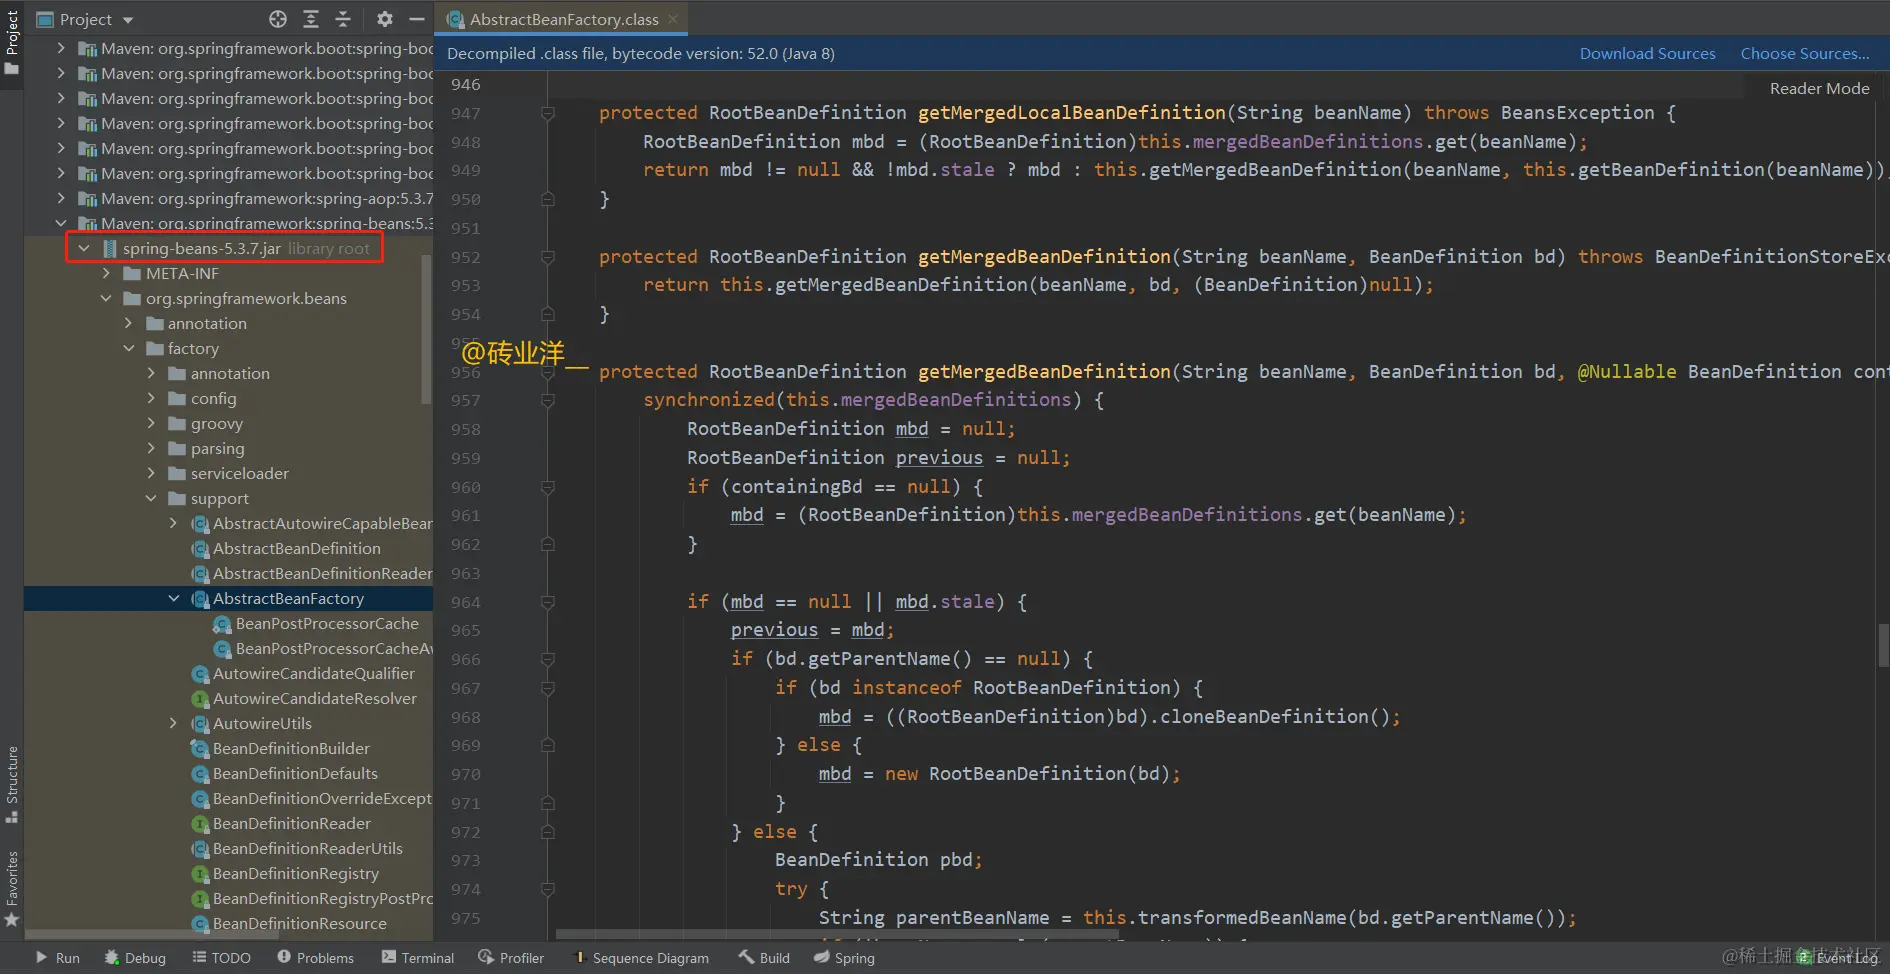The width and height of the screenshot is (1890, 974).
Task: Select BeanDefinitionRegistry interface
Action: [295, 873]
